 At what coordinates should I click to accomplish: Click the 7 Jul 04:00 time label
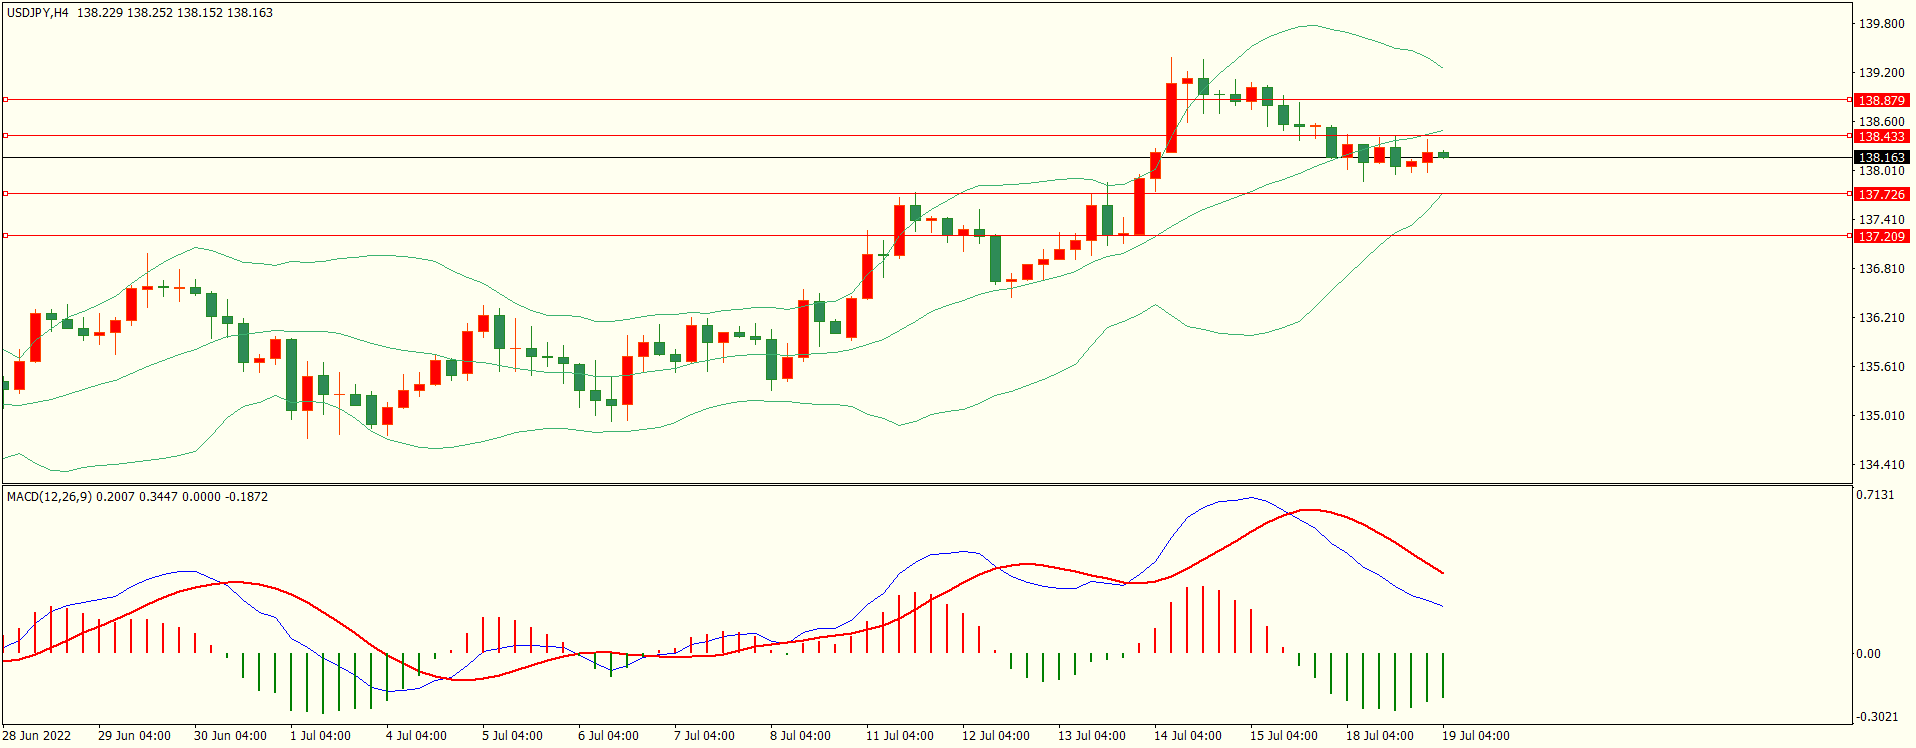coord(704,736)
